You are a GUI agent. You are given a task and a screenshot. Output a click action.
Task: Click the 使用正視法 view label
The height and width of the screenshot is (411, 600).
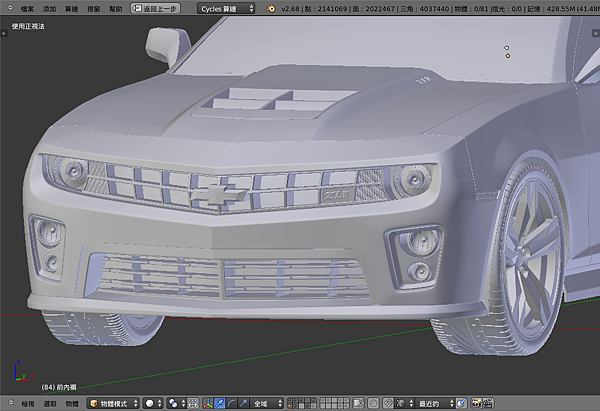pos(28,26)
